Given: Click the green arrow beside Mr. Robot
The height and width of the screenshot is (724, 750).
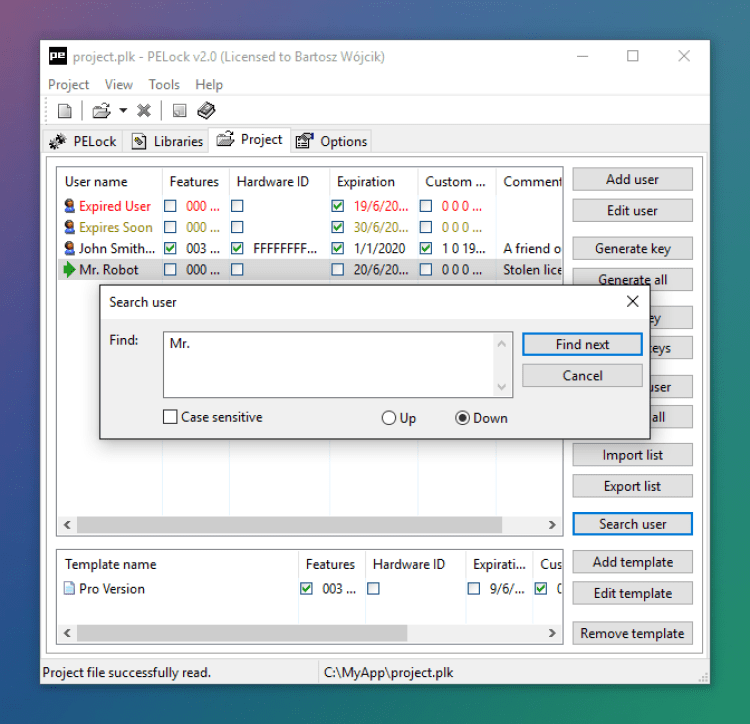Looking at the screenshot, I should click(69, 269).
